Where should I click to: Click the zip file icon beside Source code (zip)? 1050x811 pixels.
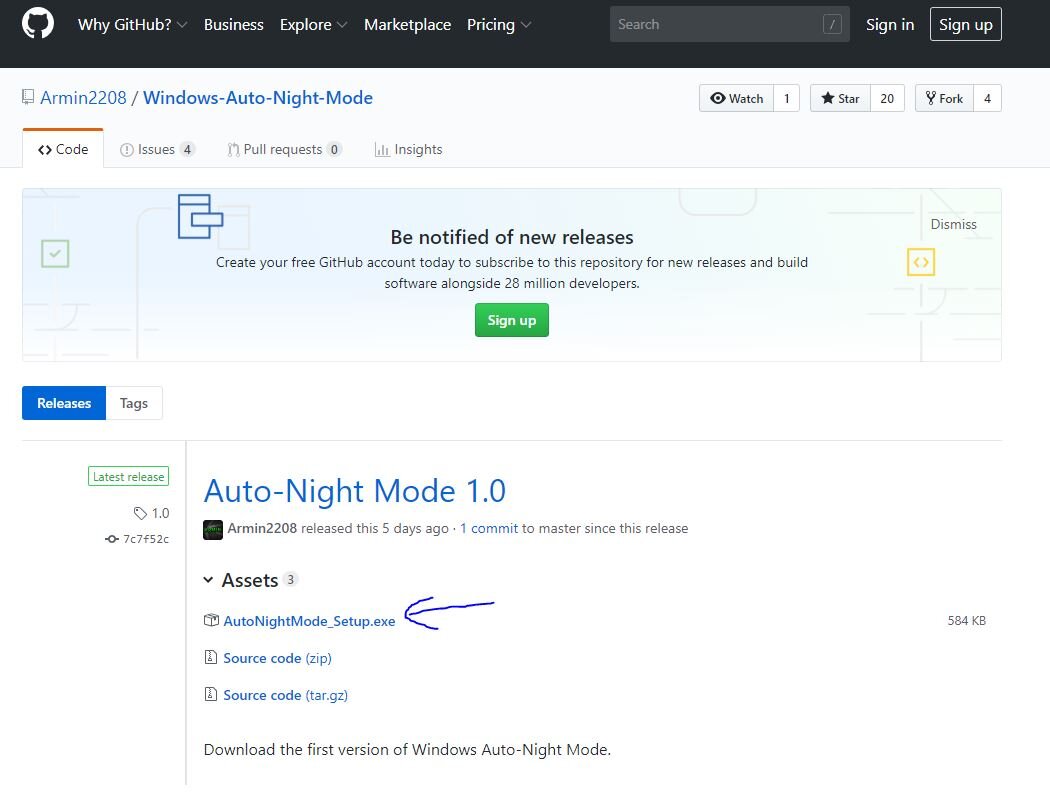point(210,657)
